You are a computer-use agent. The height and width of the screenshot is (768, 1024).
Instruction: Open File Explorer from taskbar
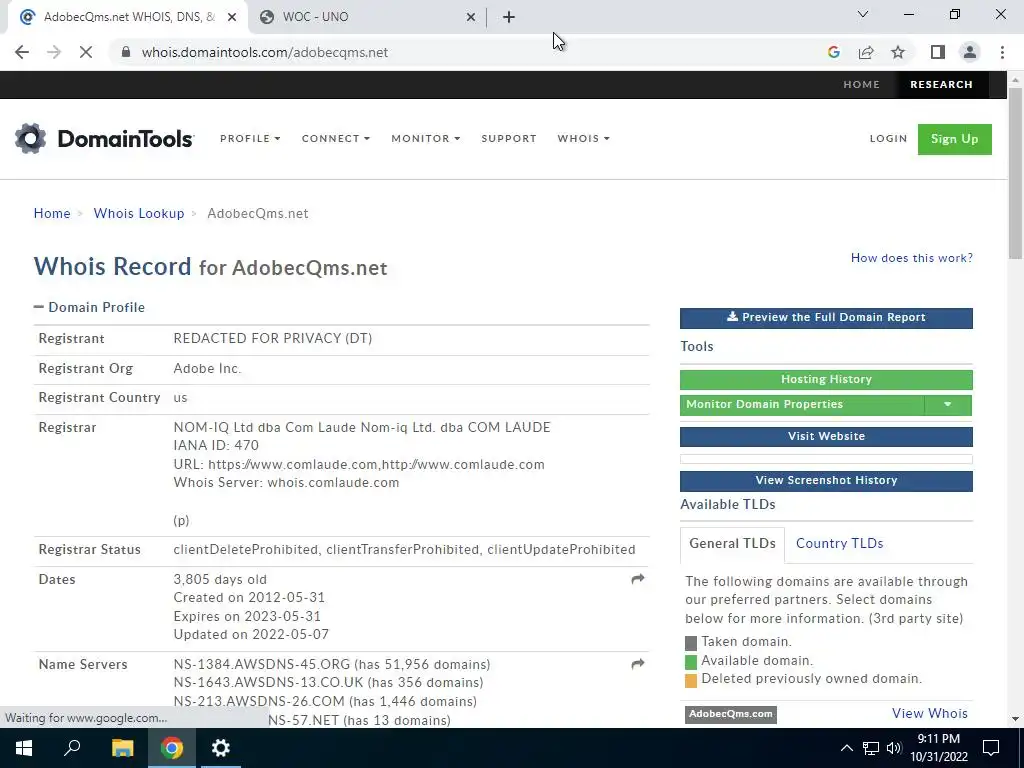(122, 748)
